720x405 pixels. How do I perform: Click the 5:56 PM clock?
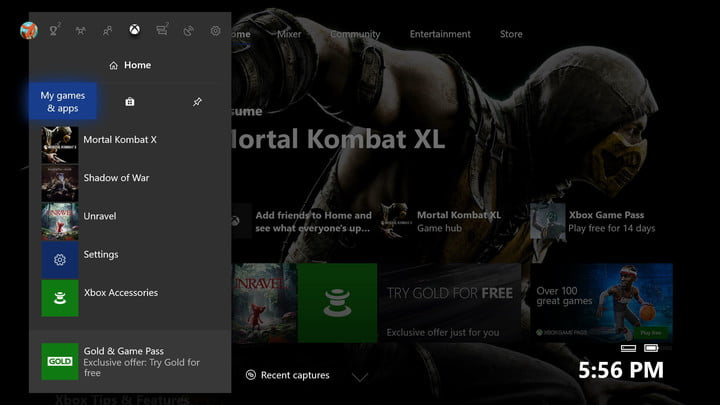click(621, 370)
